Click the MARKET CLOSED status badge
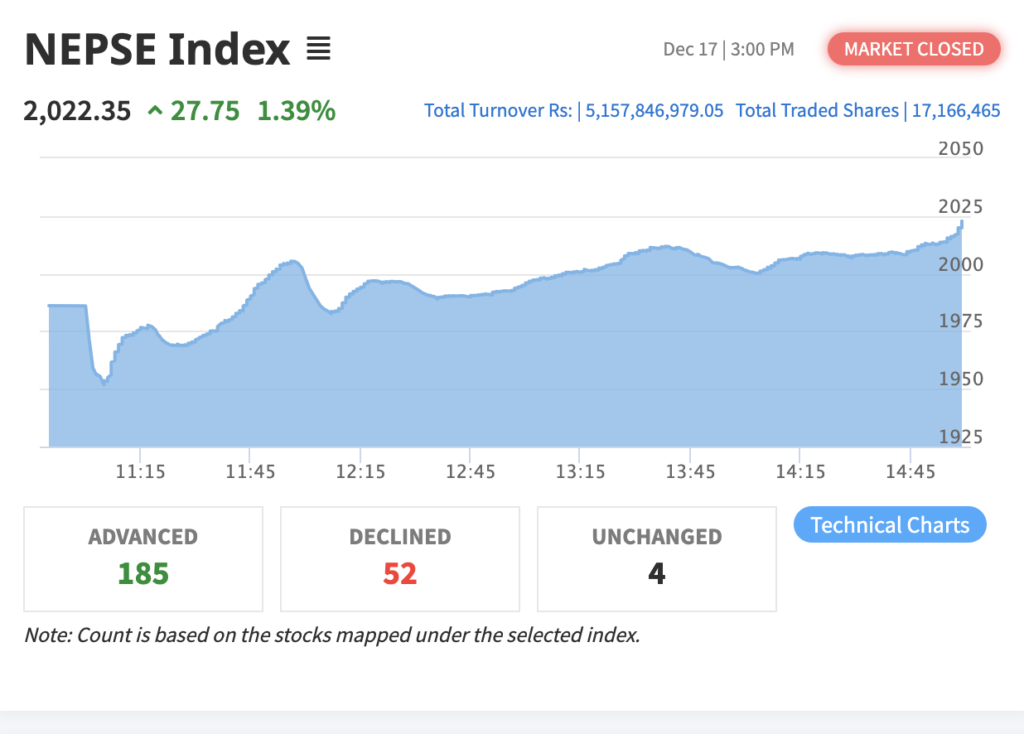Image resolution: width=1024 pixels, height=734 pixels. [x=914, y=49]
